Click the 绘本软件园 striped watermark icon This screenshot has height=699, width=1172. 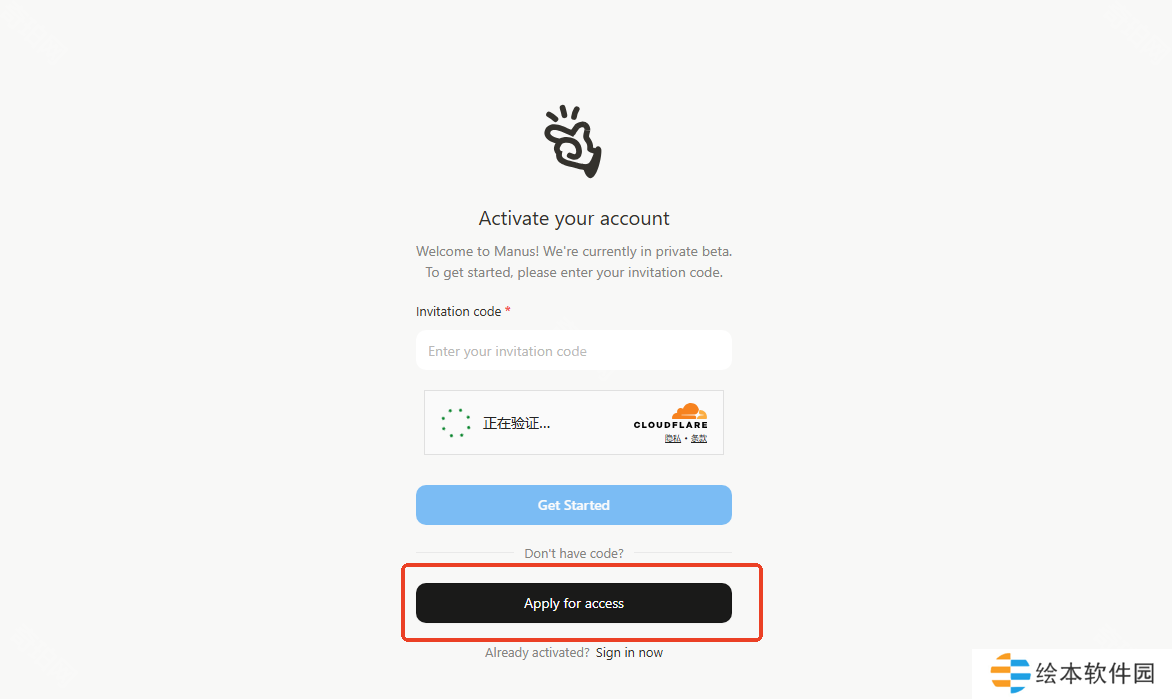[x=1010, y=673]
